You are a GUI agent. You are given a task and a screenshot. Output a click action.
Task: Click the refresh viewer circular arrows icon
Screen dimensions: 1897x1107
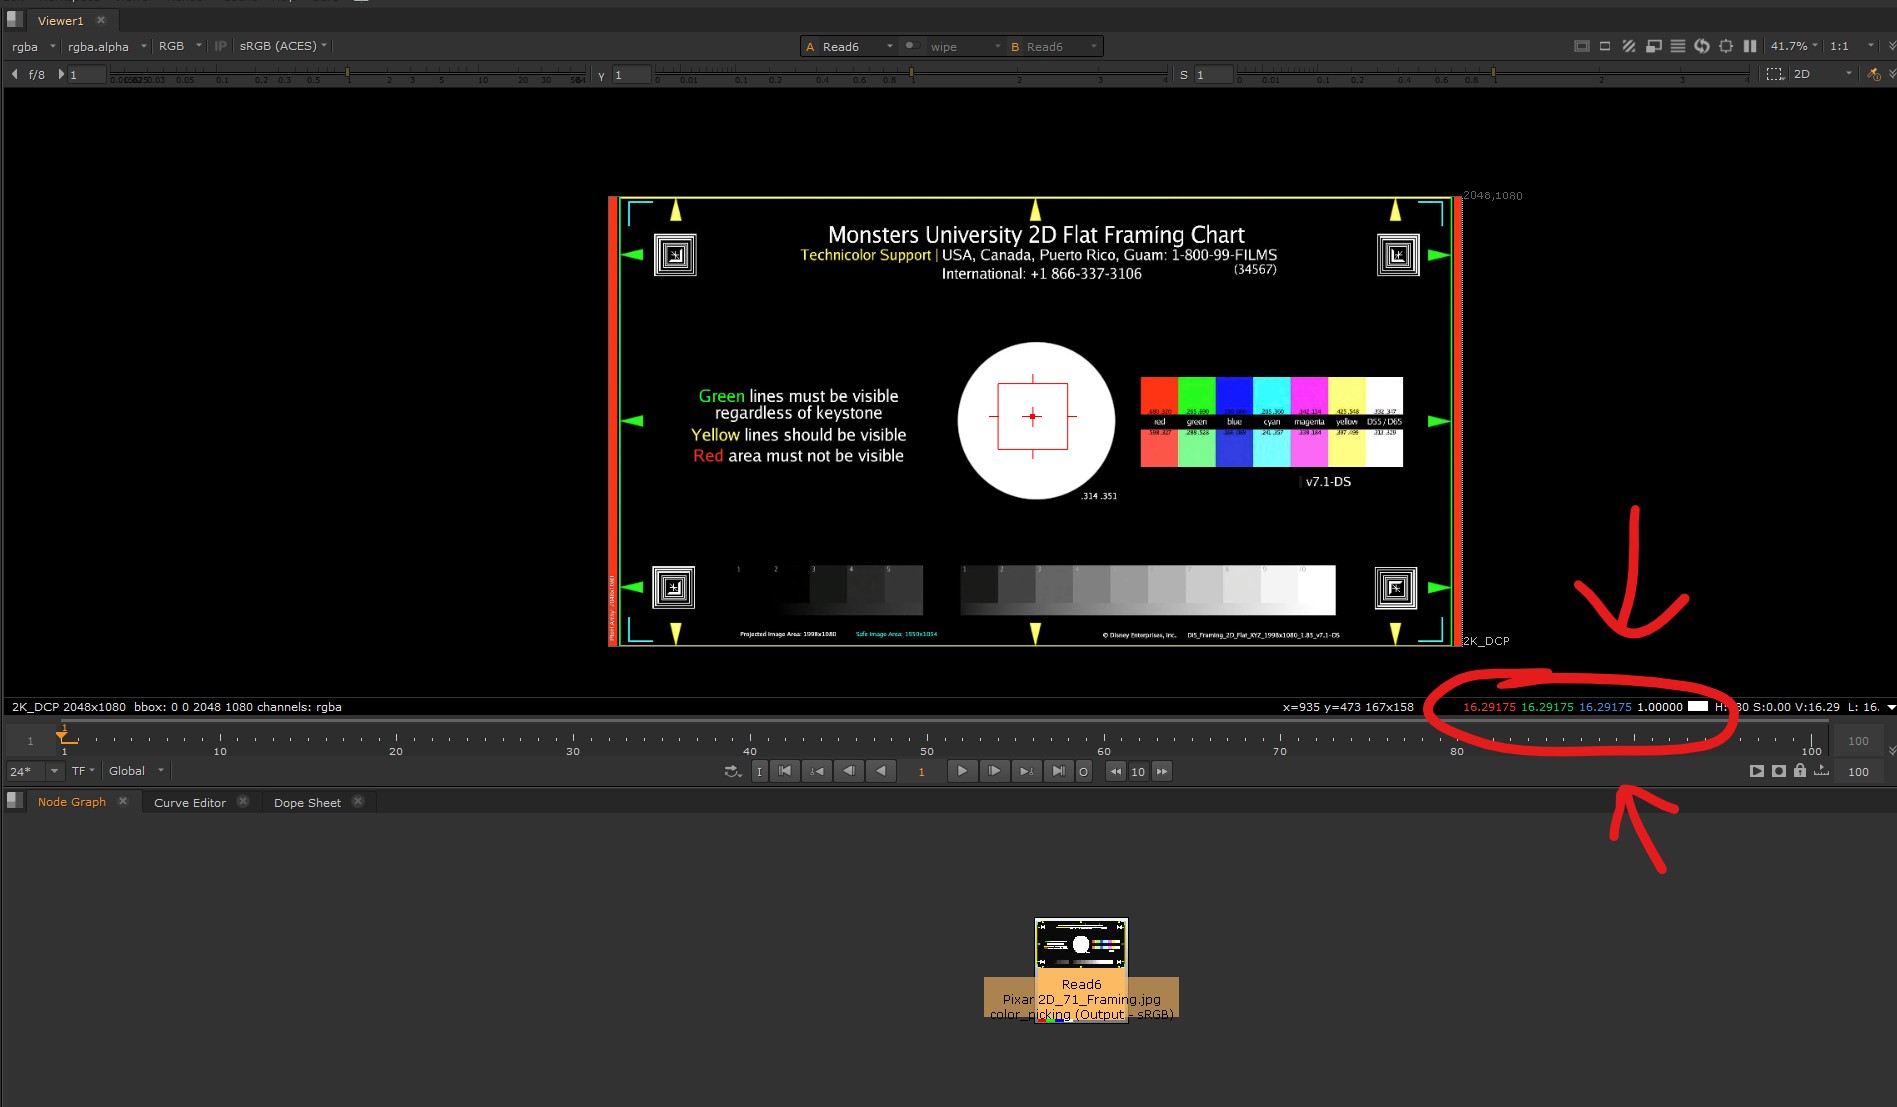(x=1701, y=46)
